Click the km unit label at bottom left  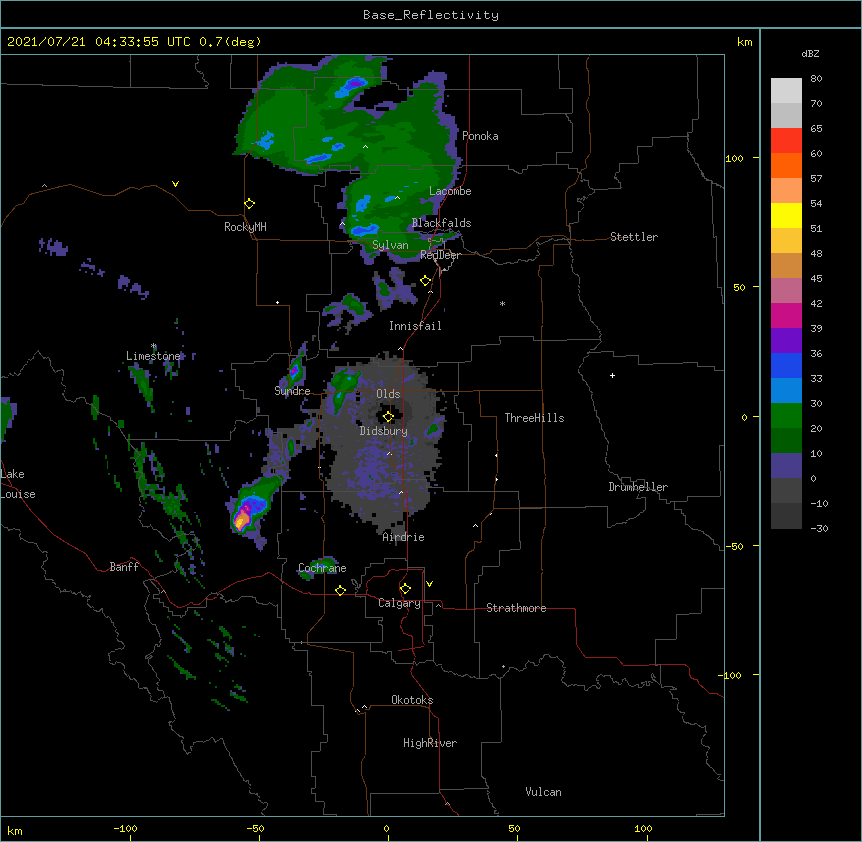pos(15,831)
